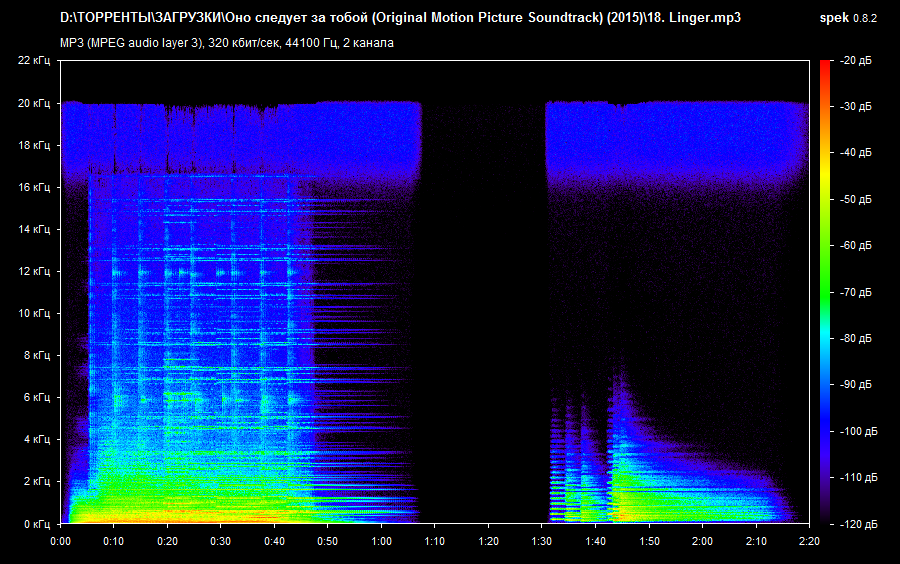
Task: Click the '-120 дБ' level scale label
Action: click(858, 524)
